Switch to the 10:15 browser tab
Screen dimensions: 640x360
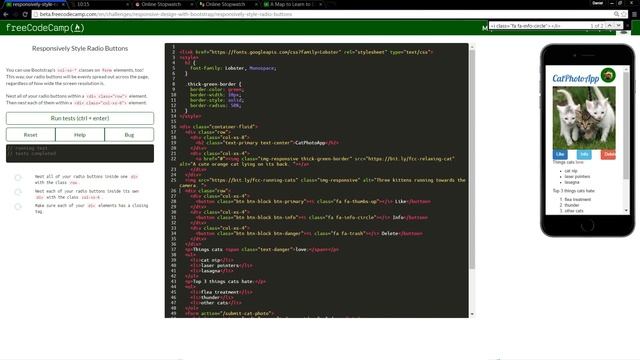click(100, 4)
